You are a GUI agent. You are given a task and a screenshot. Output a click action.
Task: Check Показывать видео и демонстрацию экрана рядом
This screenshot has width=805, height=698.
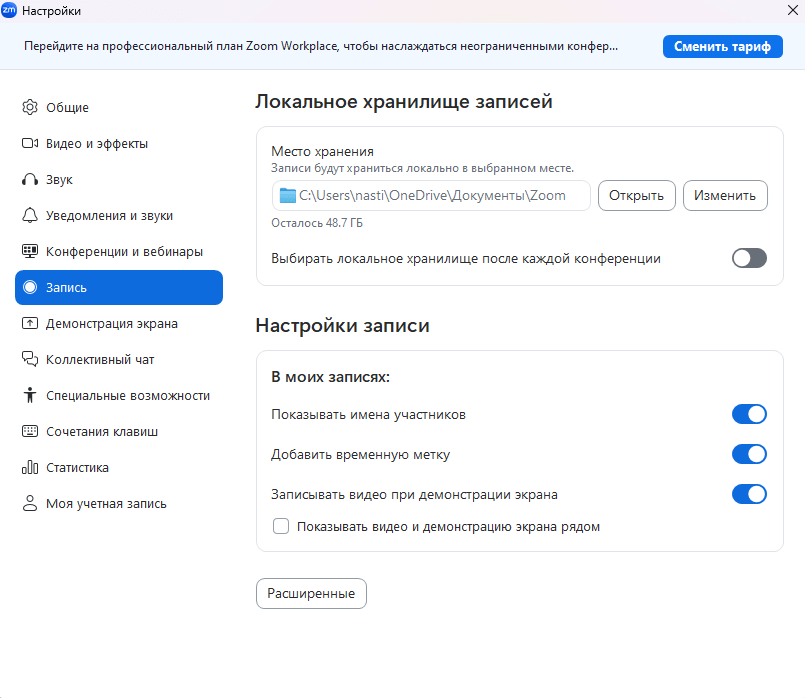click(281, 526)
